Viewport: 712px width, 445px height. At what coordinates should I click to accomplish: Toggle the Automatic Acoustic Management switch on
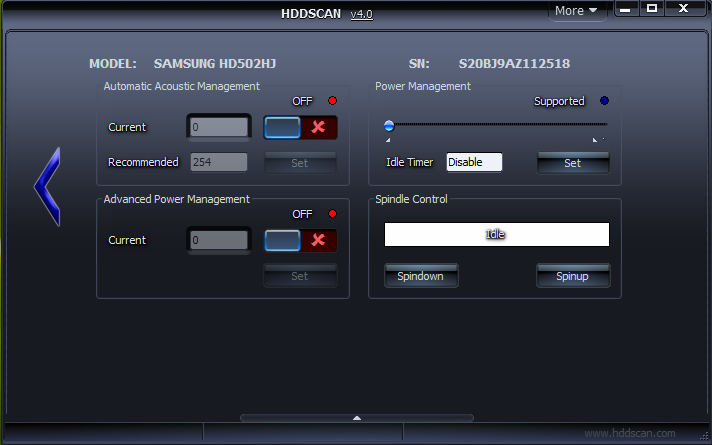coord(283,127)
